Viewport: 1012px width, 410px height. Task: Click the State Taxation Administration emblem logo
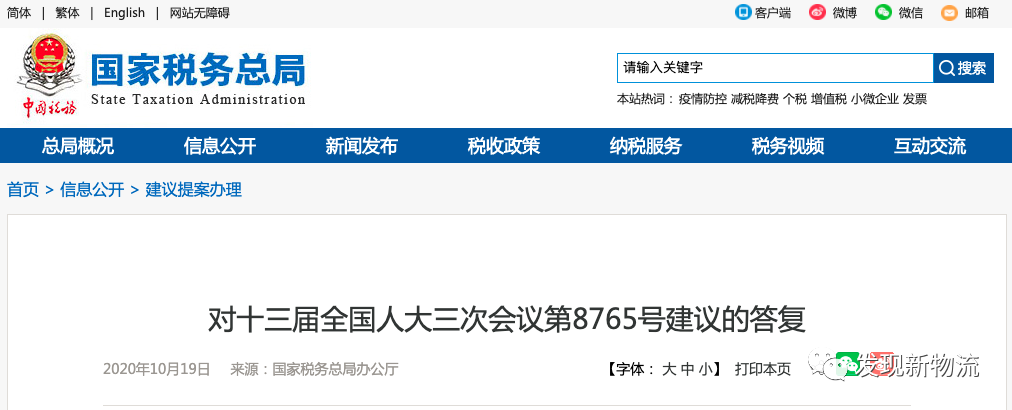[49, 75]
